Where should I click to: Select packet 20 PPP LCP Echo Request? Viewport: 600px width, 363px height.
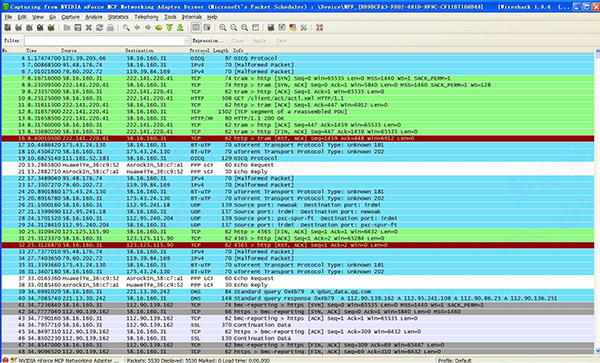click(x=298, y=165)
